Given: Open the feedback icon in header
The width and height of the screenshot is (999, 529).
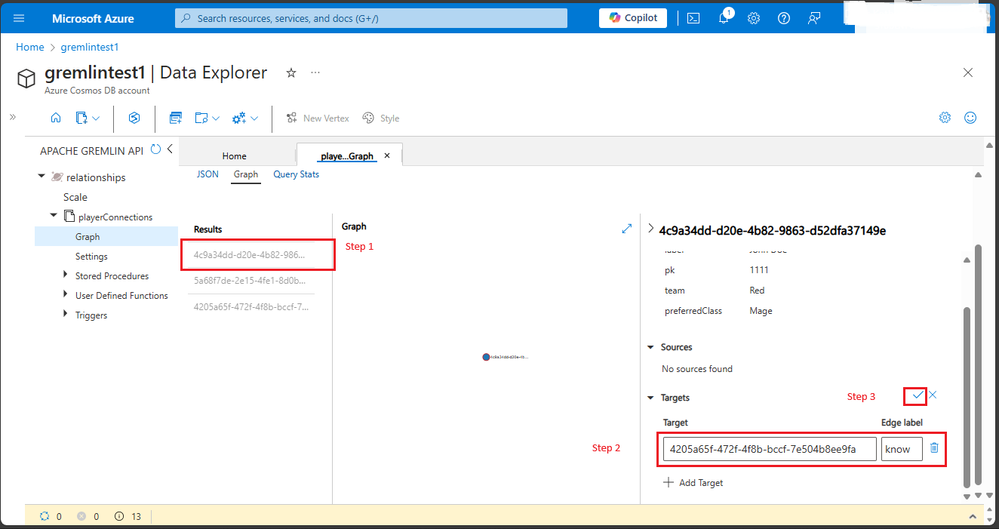Looking at the screenshot, I should click(x=814, y=18).
